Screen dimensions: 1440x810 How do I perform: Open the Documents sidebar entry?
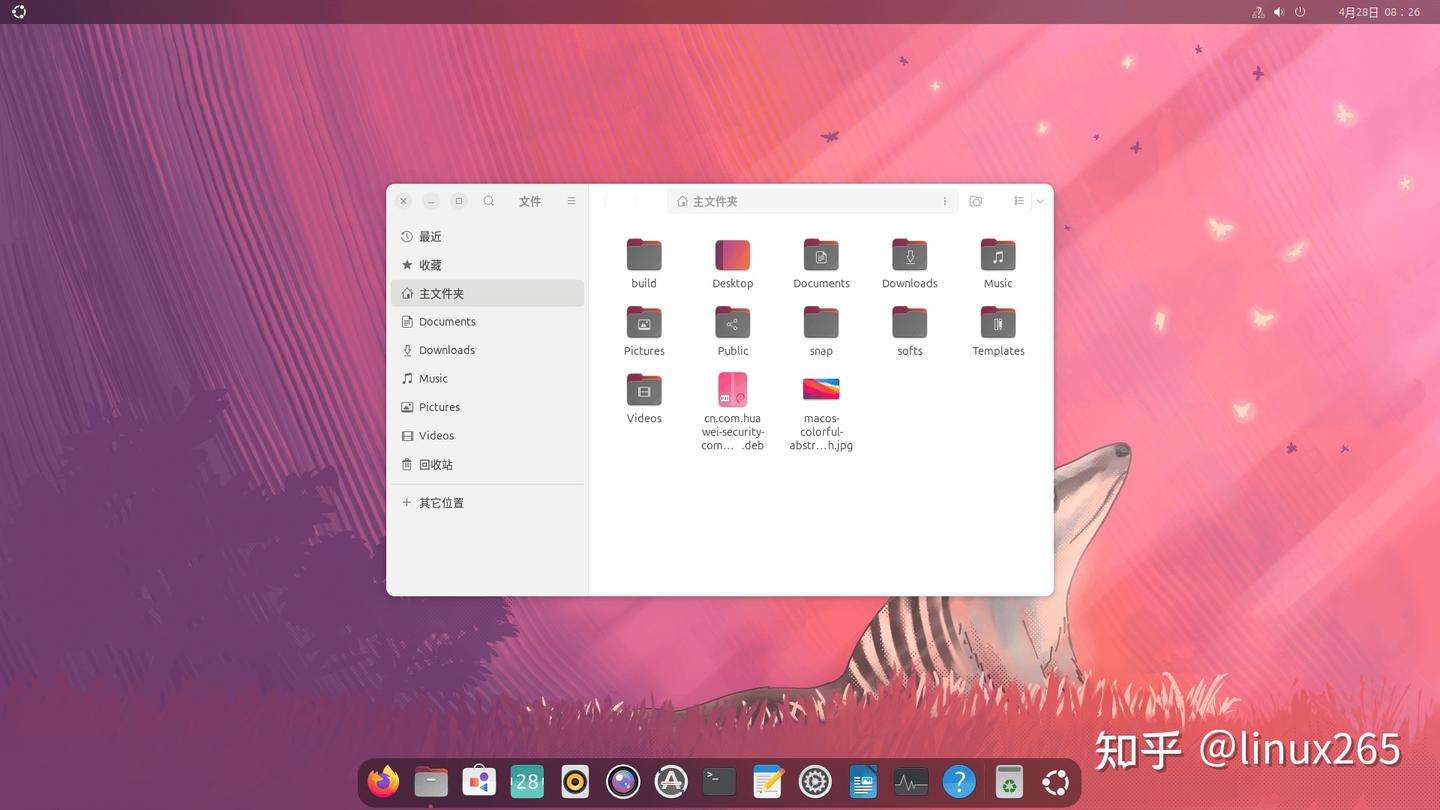(447, 321)
